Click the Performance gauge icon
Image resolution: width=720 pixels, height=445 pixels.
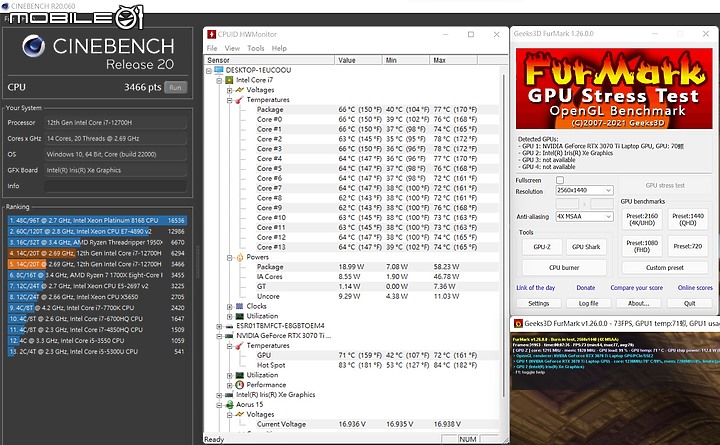coord(239,385)
